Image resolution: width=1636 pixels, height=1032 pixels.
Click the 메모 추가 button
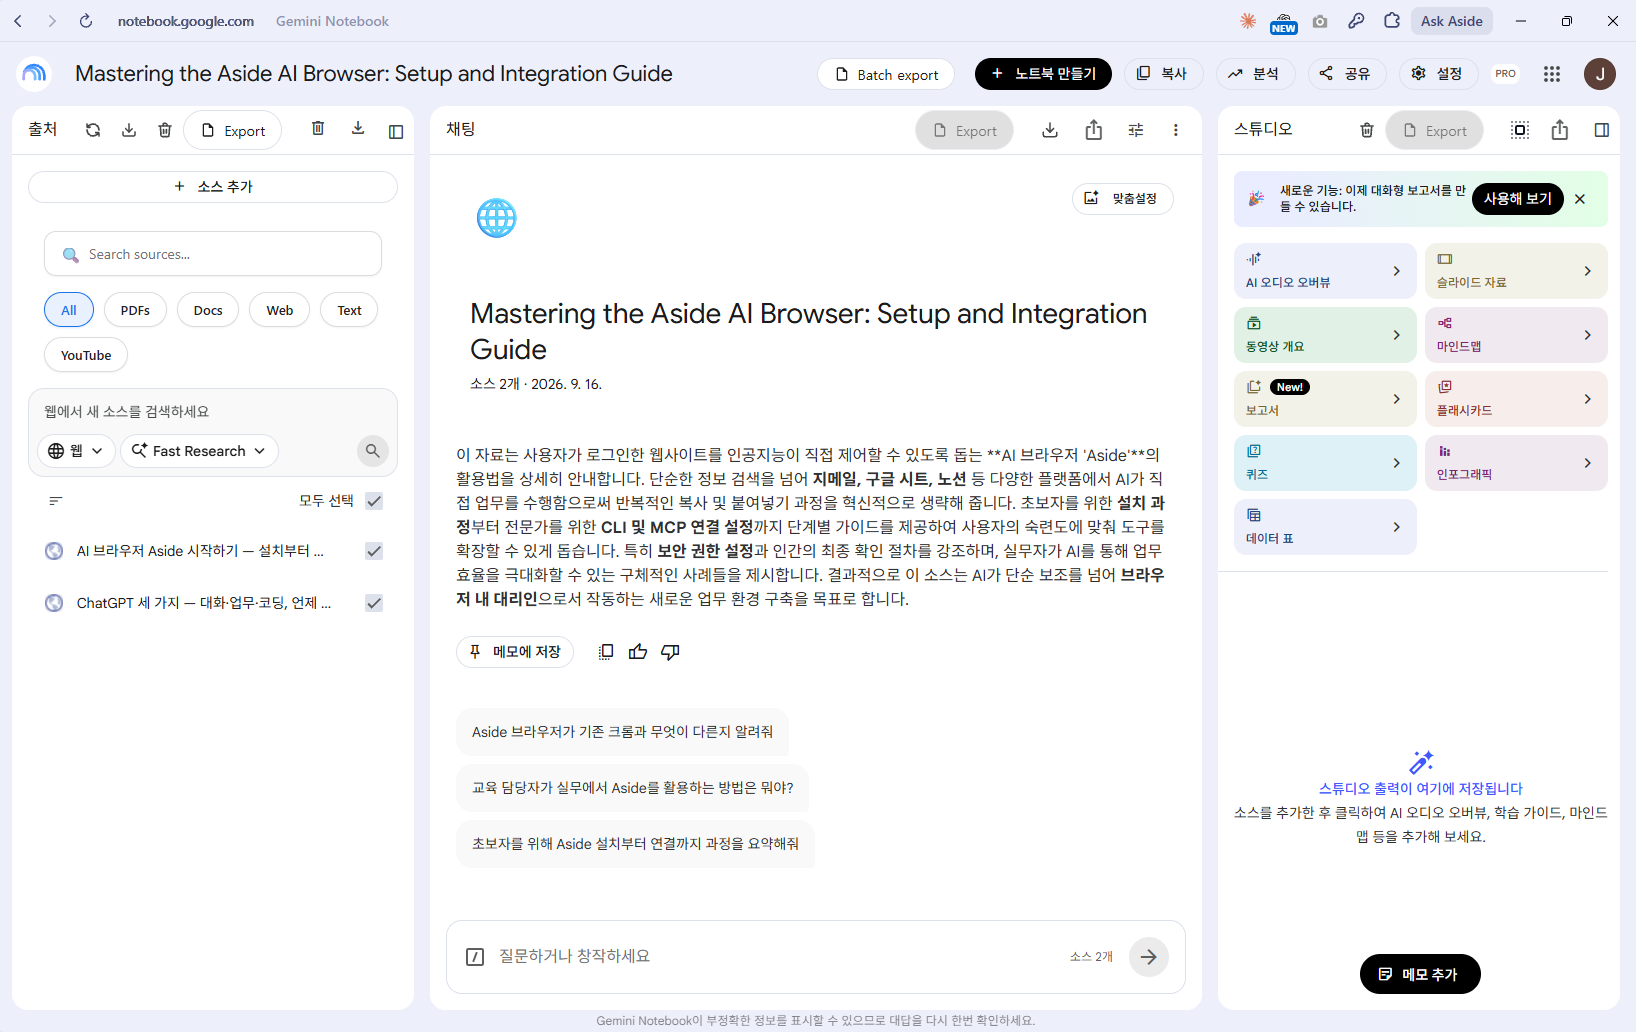click(1420, 974)
